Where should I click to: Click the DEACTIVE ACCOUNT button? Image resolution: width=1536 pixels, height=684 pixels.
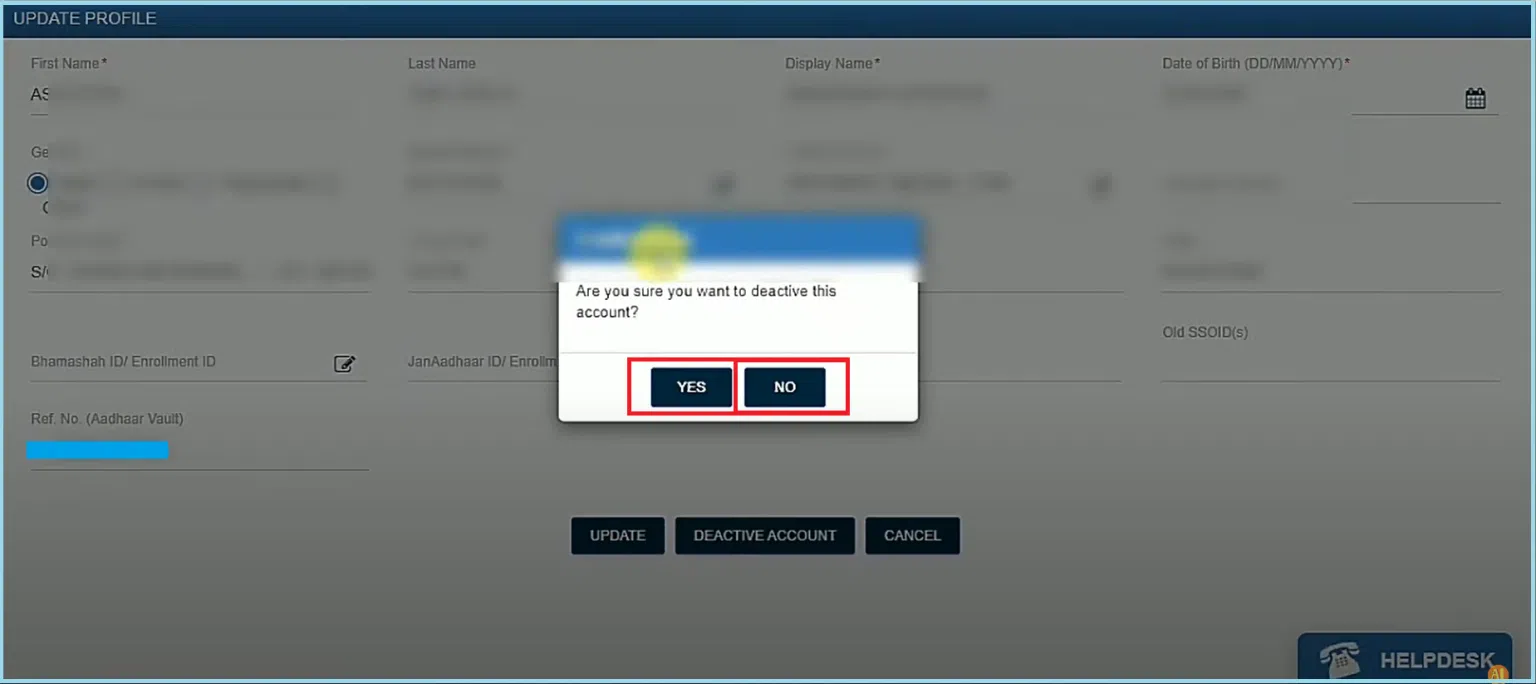765,535
